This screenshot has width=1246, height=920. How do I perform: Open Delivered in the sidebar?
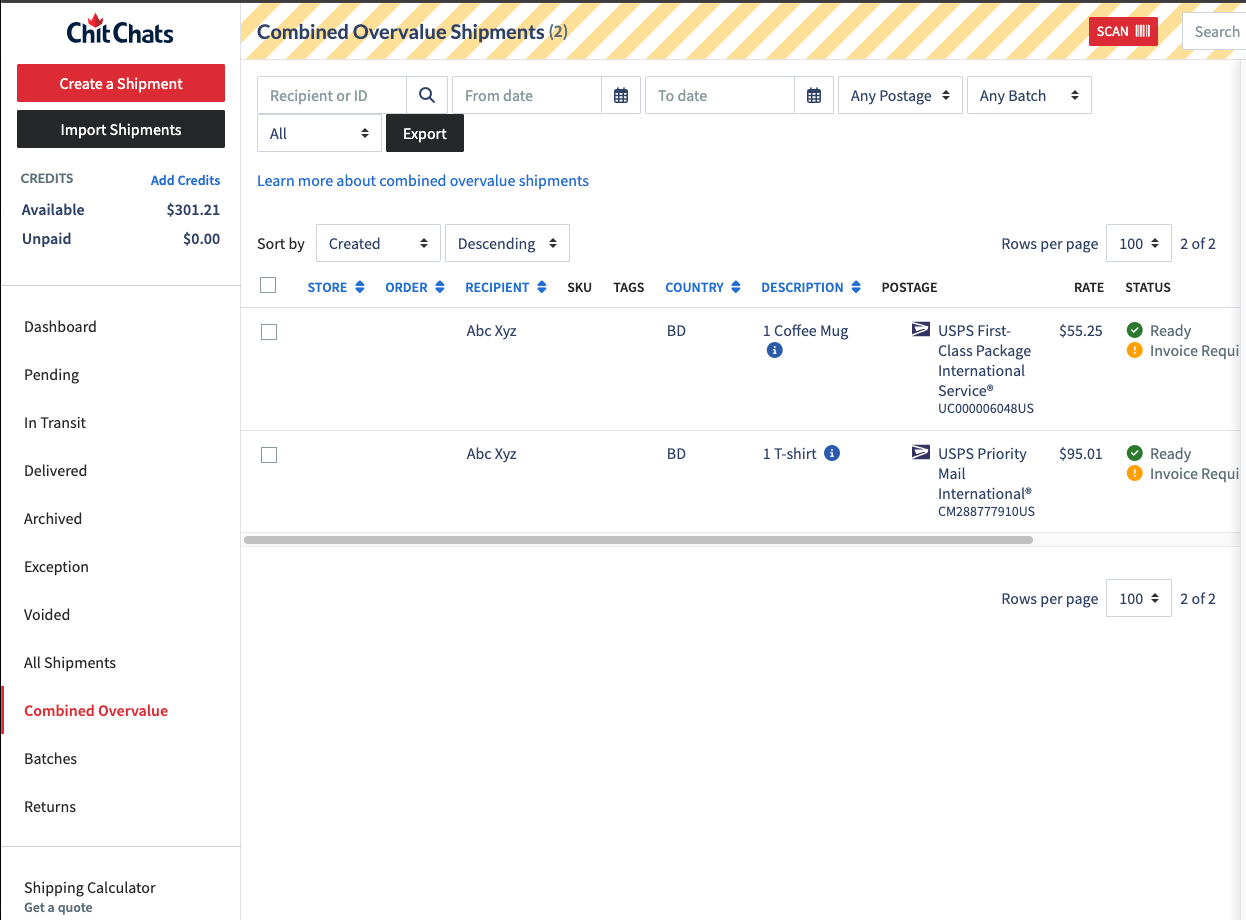coord(56,471)
